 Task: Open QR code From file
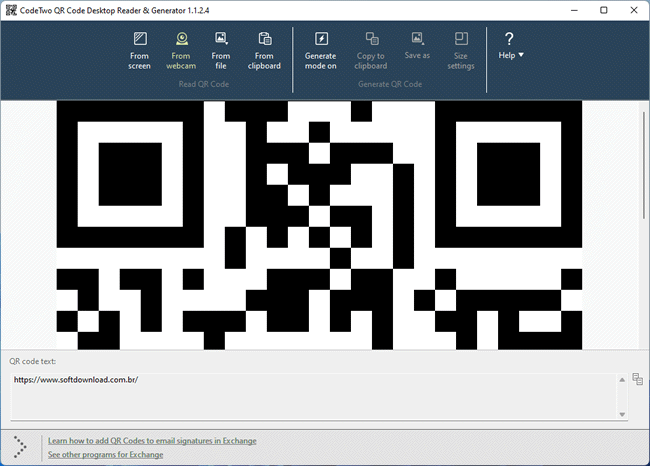pos(221,40)
